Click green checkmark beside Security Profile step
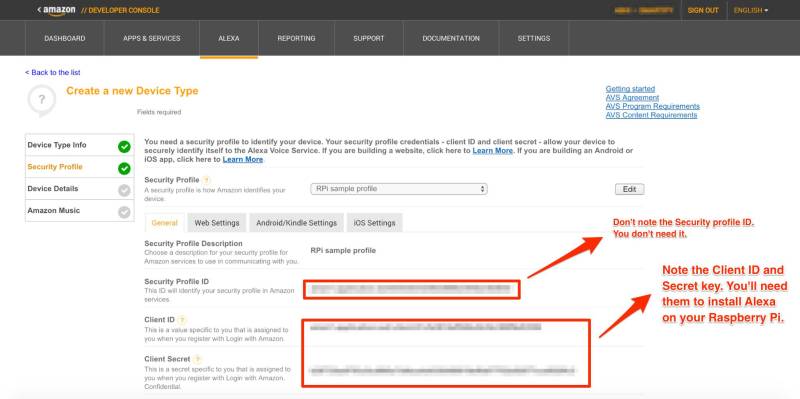Image resolution: width=800 pixels, height=399 pixels. click(124, 168)
